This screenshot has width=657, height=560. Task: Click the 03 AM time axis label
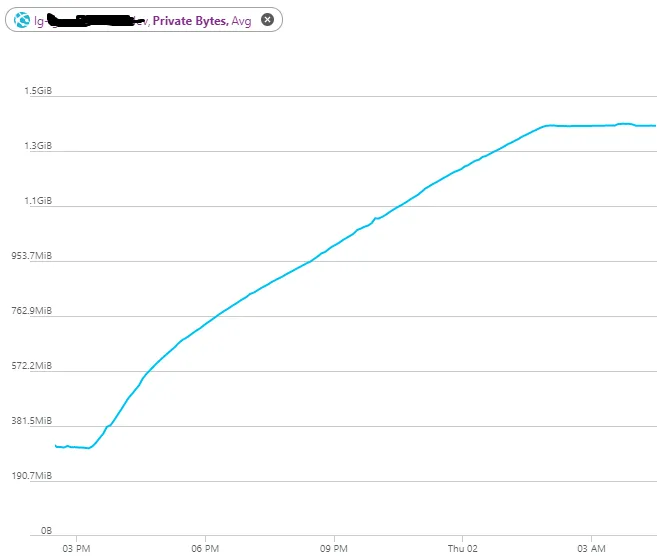click(x=591, y=548)
